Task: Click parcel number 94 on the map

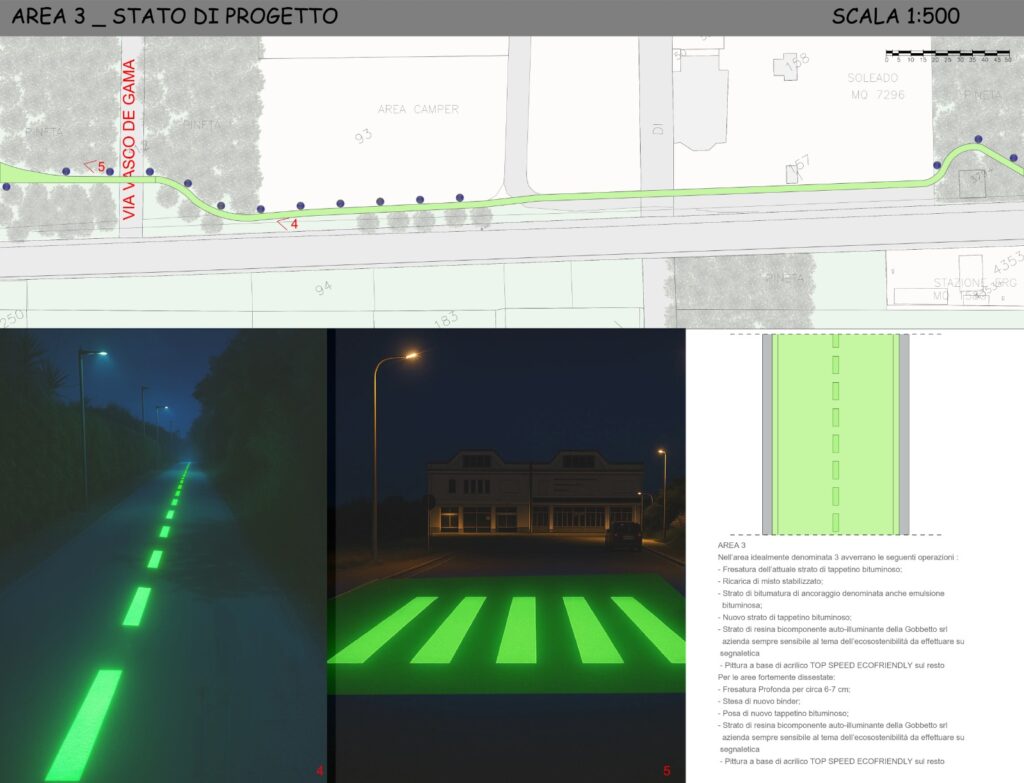Action: click(x=323, y=288)
